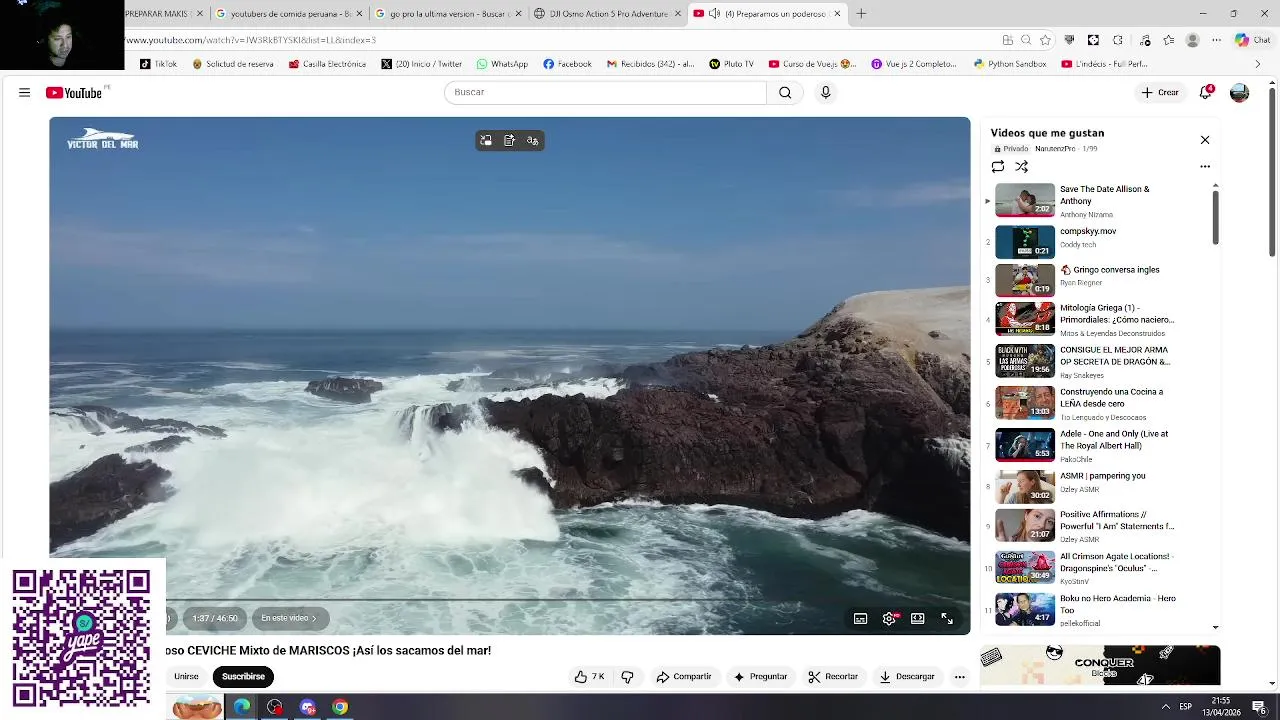Toggle subtitles in the video player

pos(860,619)
